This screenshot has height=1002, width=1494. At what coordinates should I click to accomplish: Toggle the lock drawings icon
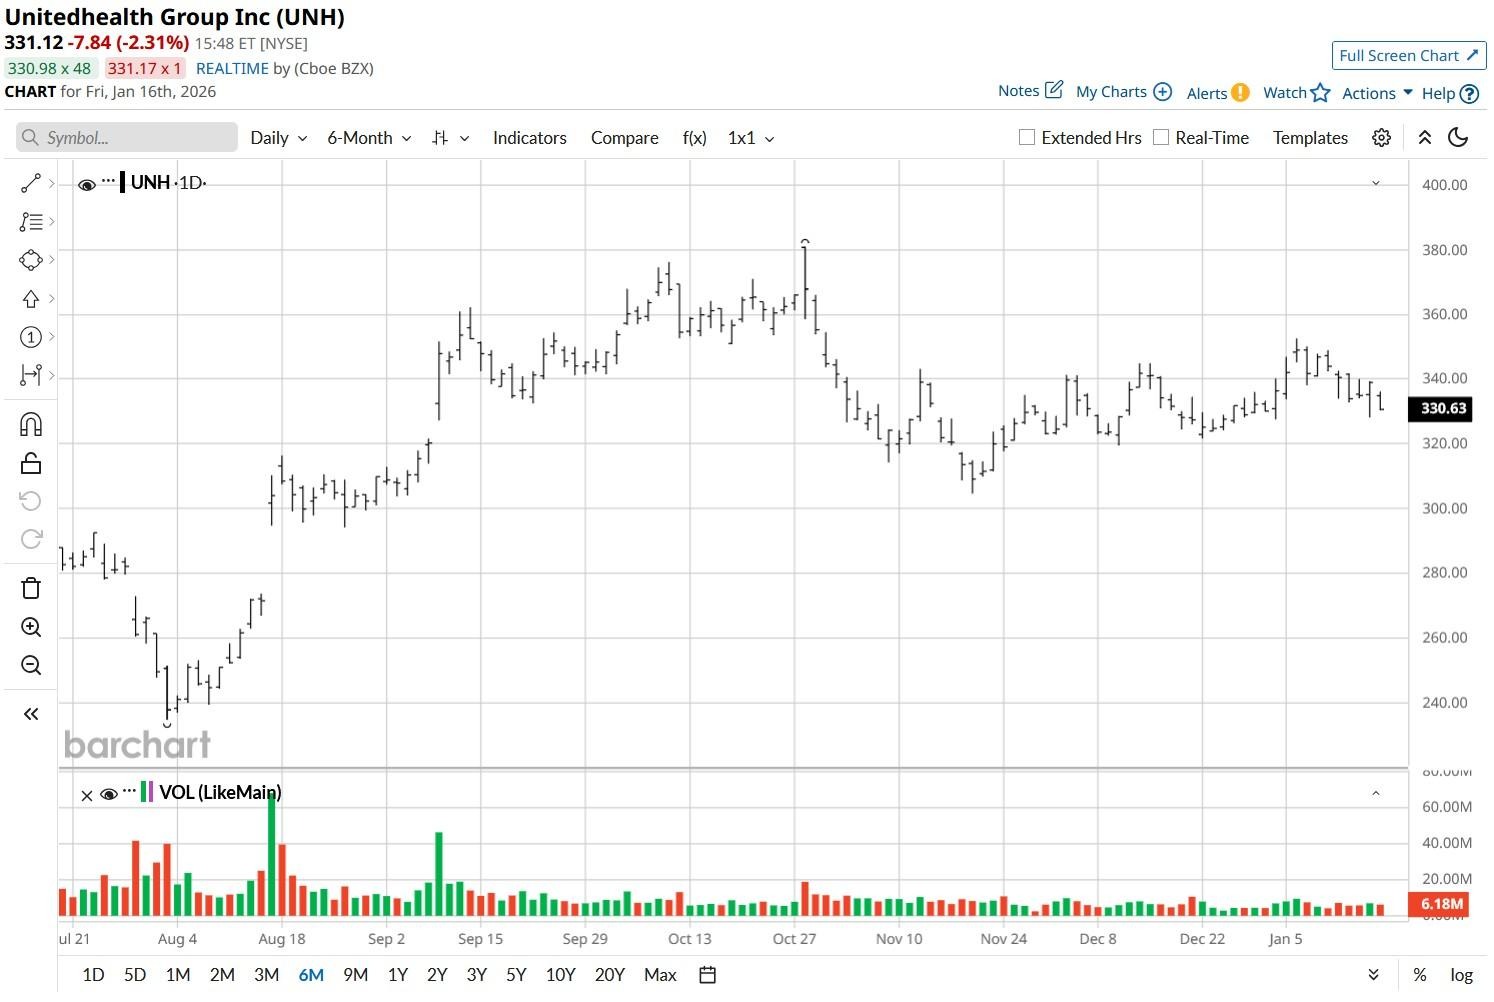31,463
